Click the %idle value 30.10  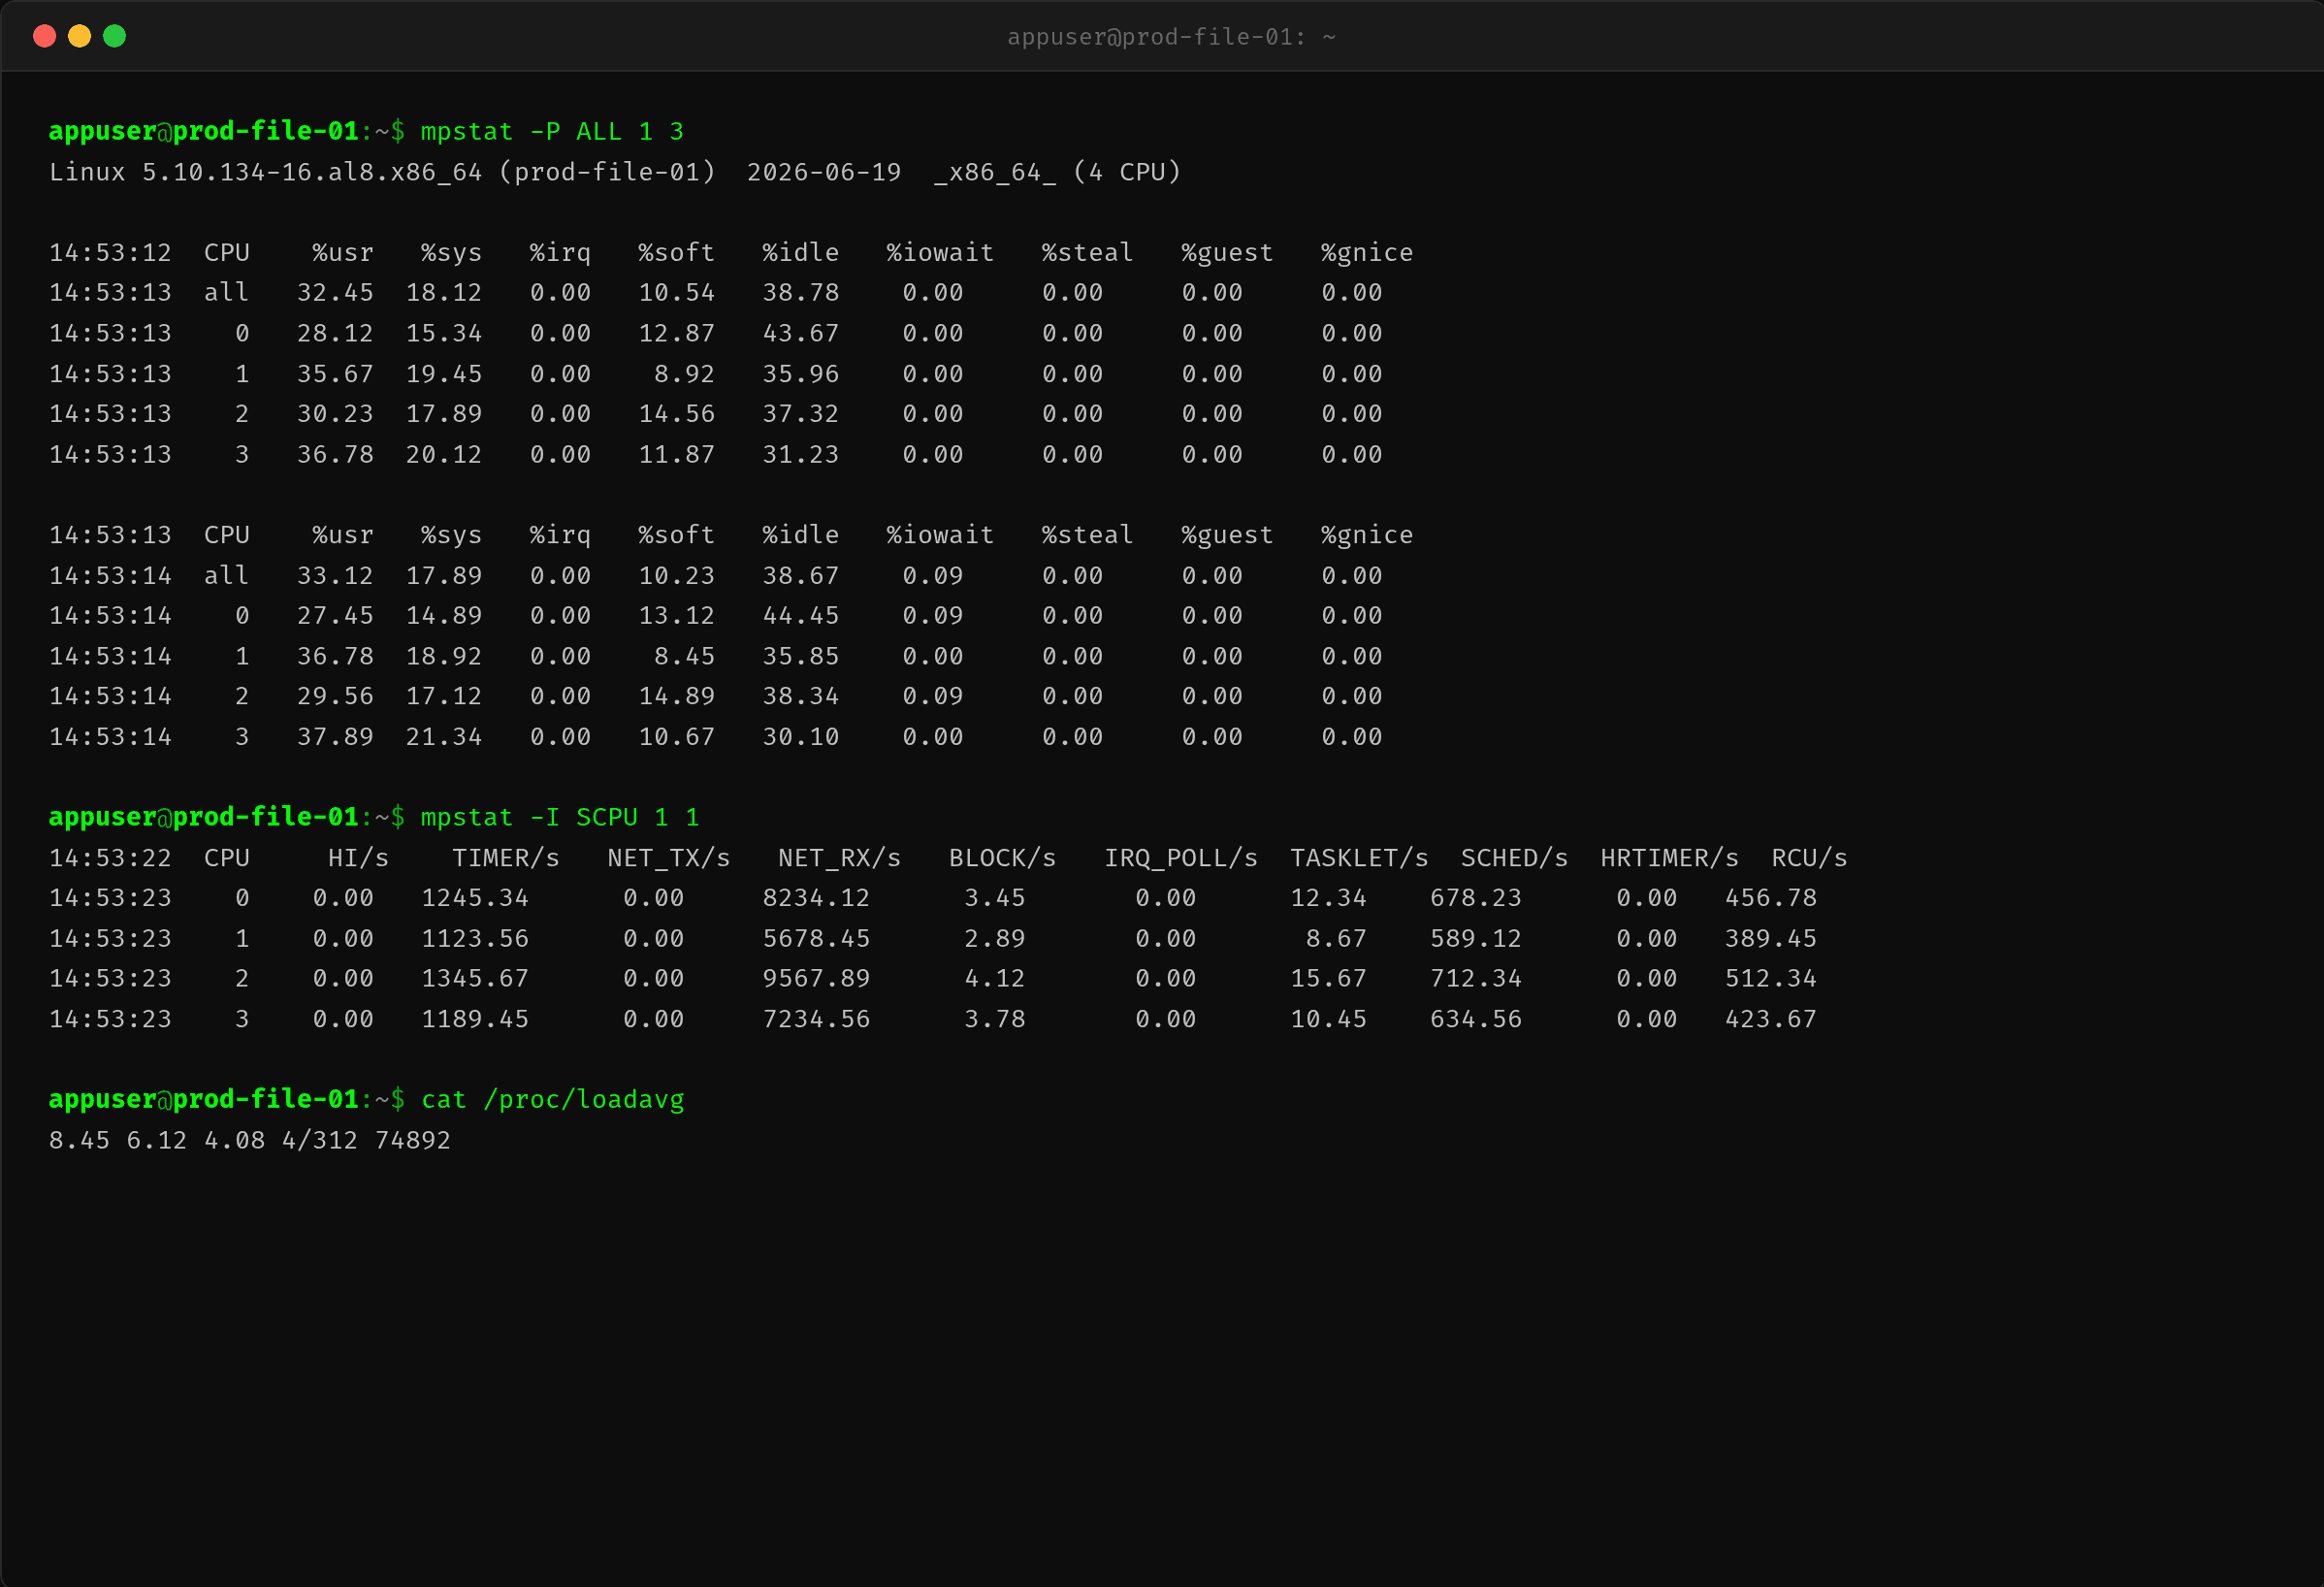tap(800, 737)
